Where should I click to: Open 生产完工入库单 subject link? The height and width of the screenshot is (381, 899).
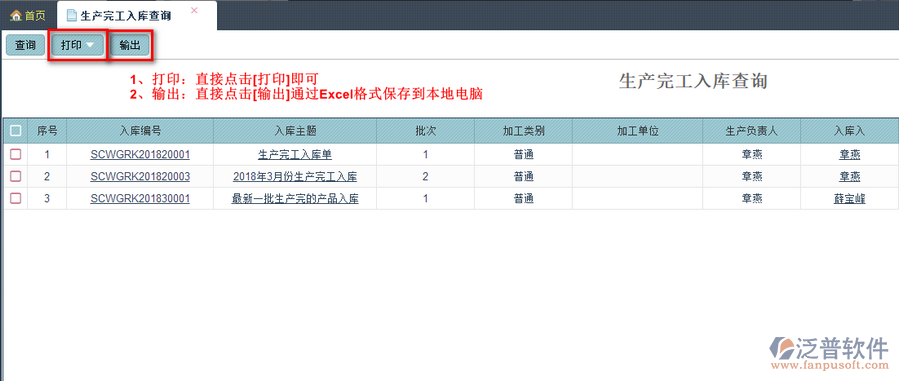pos(295,155)
